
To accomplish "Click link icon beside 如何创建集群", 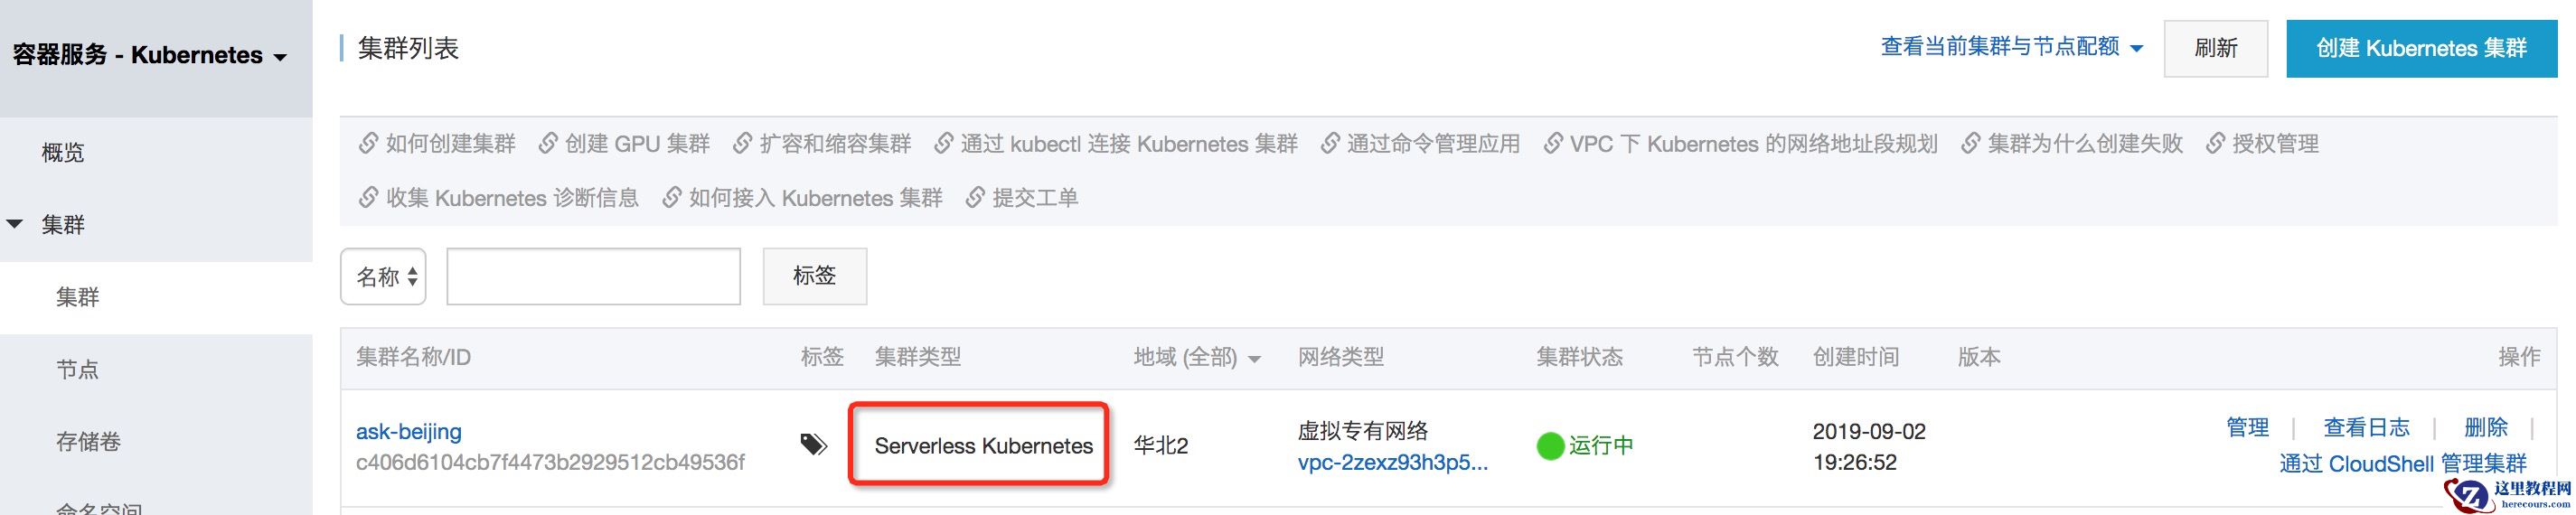I will 368,144.
